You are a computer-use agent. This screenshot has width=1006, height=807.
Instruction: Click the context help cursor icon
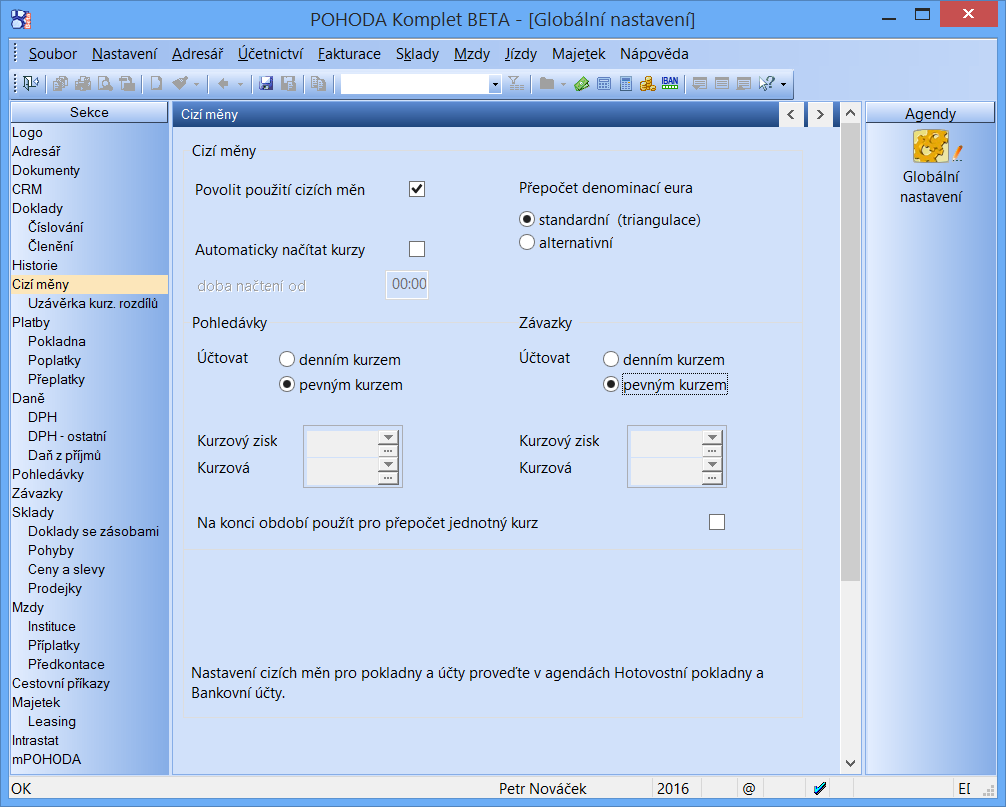coord(767,83)
